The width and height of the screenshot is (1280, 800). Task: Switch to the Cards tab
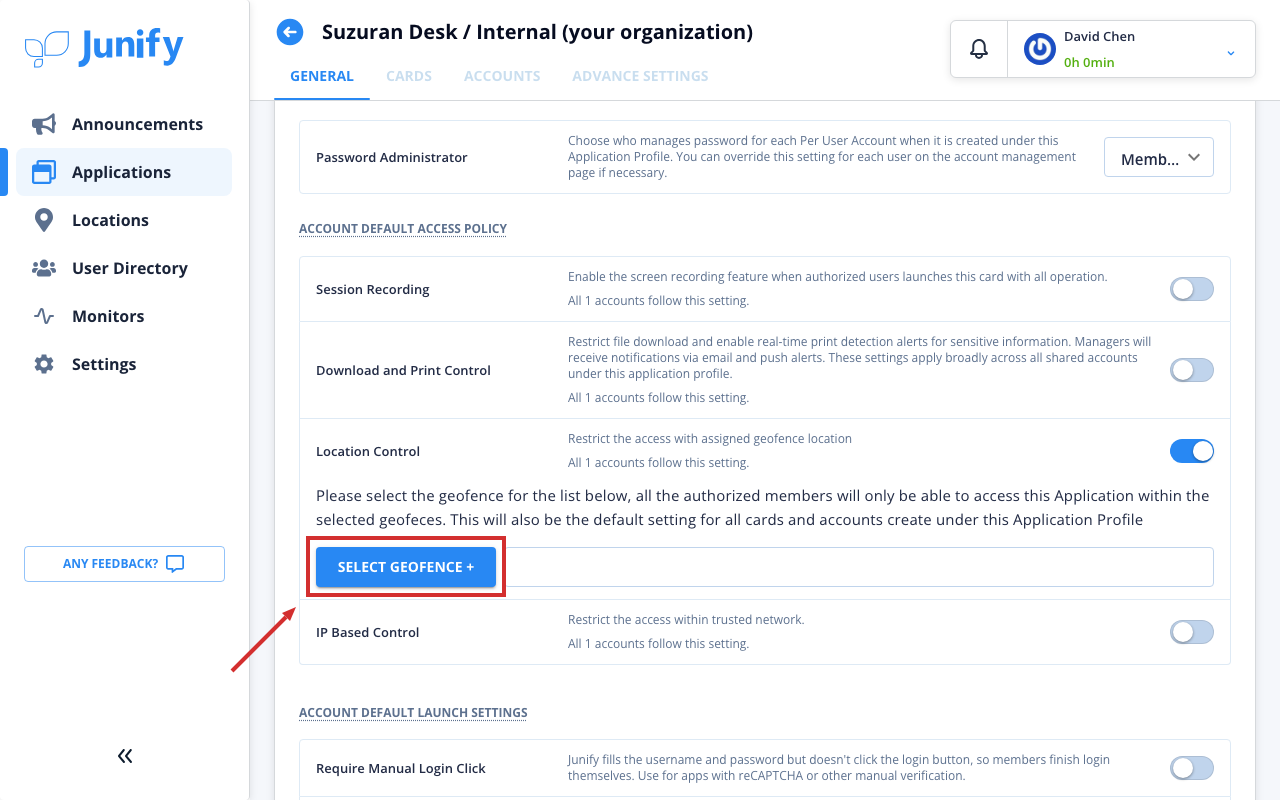tap(409, 76)
